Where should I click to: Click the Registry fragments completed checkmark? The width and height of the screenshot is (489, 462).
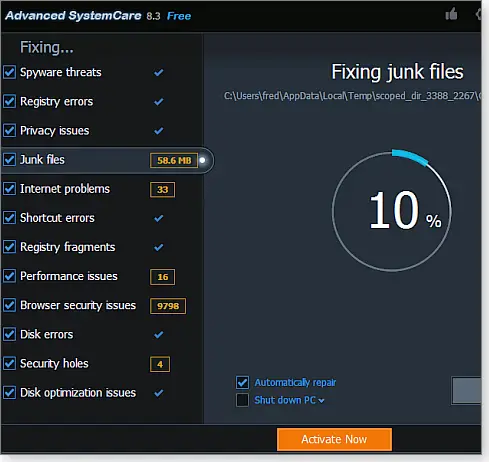[159, 247]
